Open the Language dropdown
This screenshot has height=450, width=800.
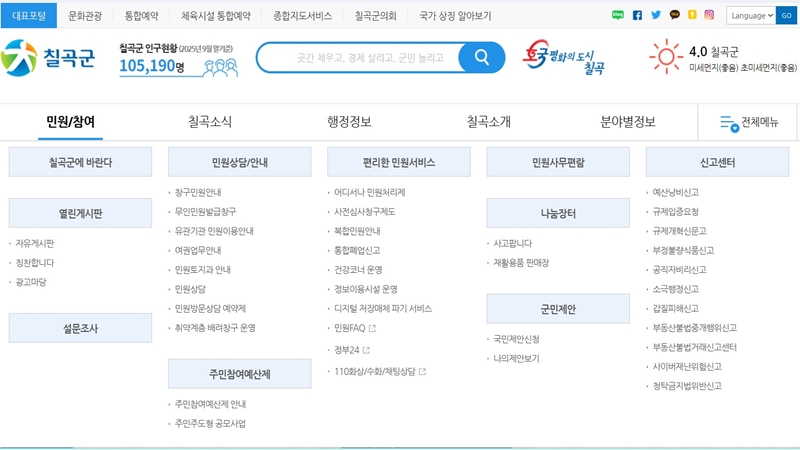[751, 15]
